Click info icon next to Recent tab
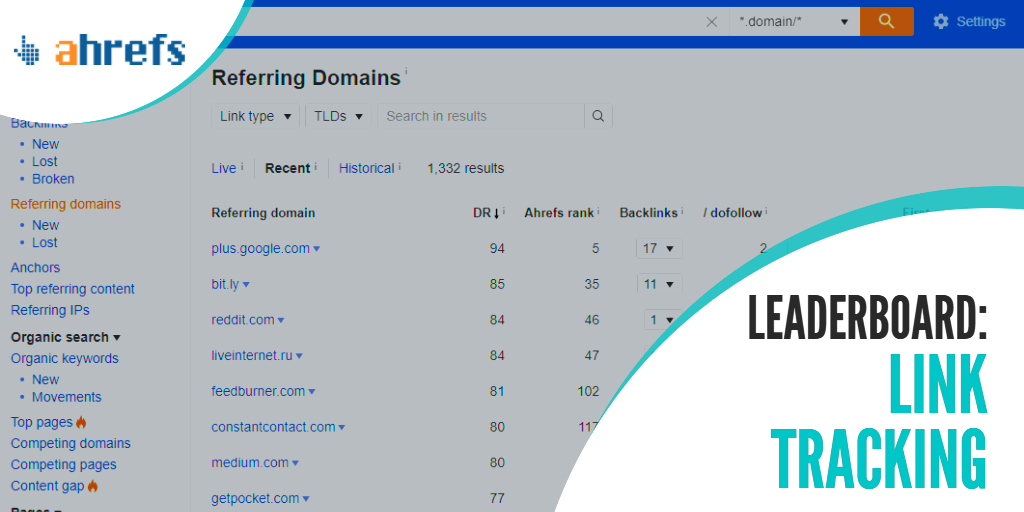The height and width of the screenshot is (512, 1024). point(315,167)
